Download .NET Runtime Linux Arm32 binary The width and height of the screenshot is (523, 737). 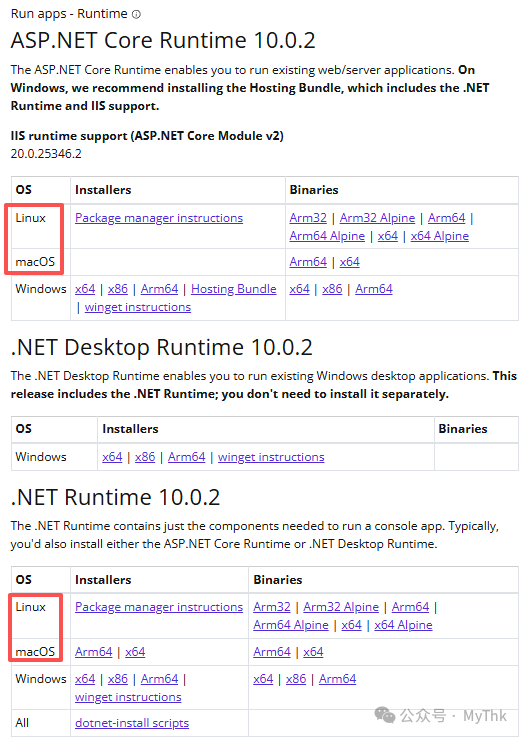tap(272, 607)
